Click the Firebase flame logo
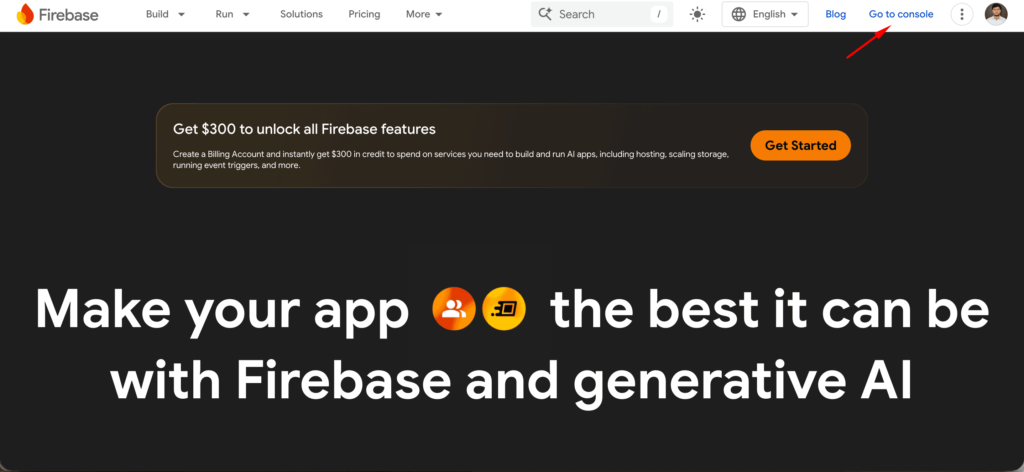Screen dimensions: 1024x472 [x=25, y=14]
